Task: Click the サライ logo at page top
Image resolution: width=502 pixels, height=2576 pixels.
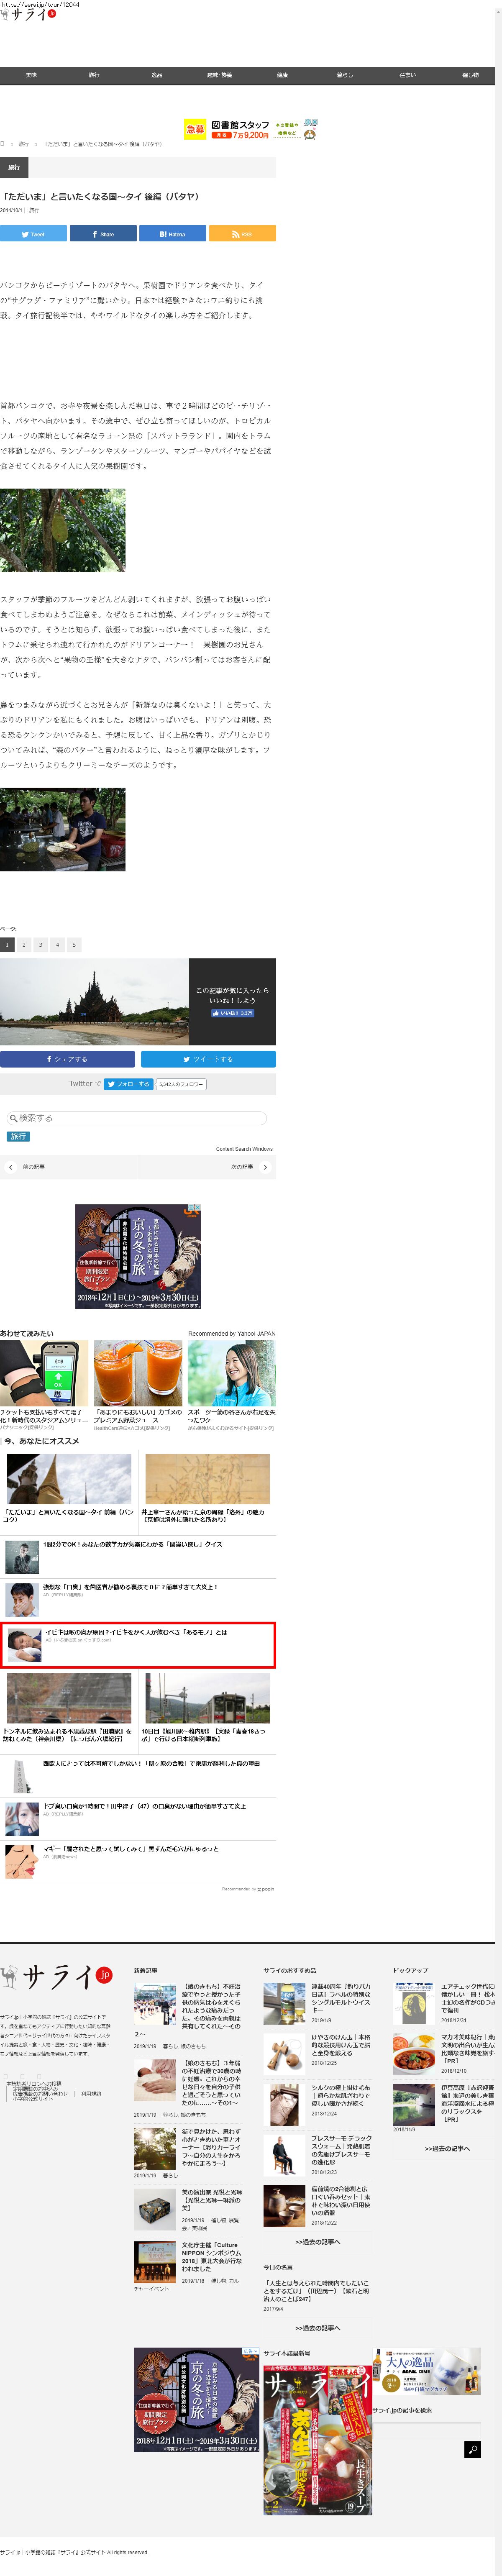Action: click(28, 15)
